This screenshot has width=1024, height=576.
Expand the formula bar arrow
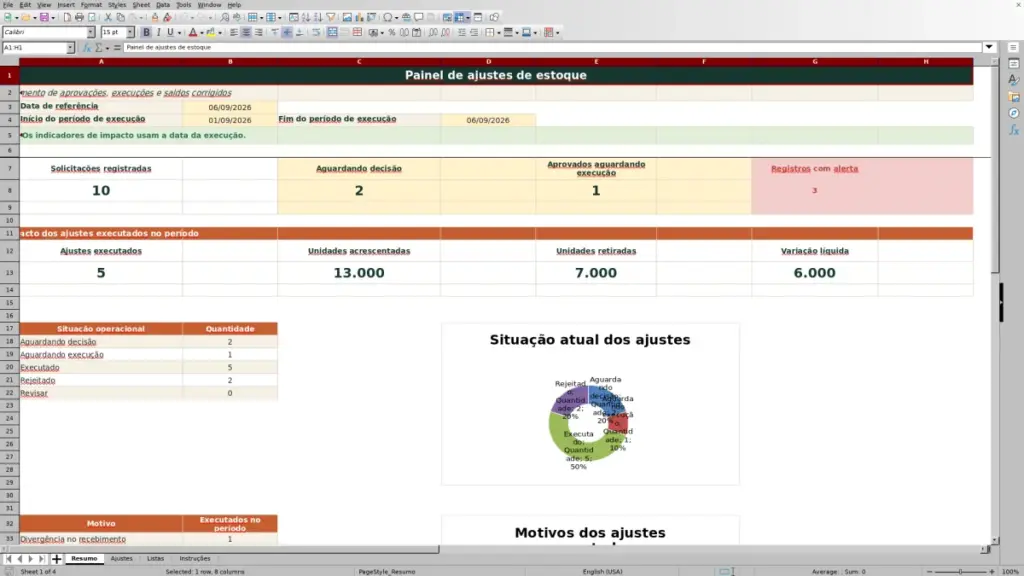coord(989,48)
